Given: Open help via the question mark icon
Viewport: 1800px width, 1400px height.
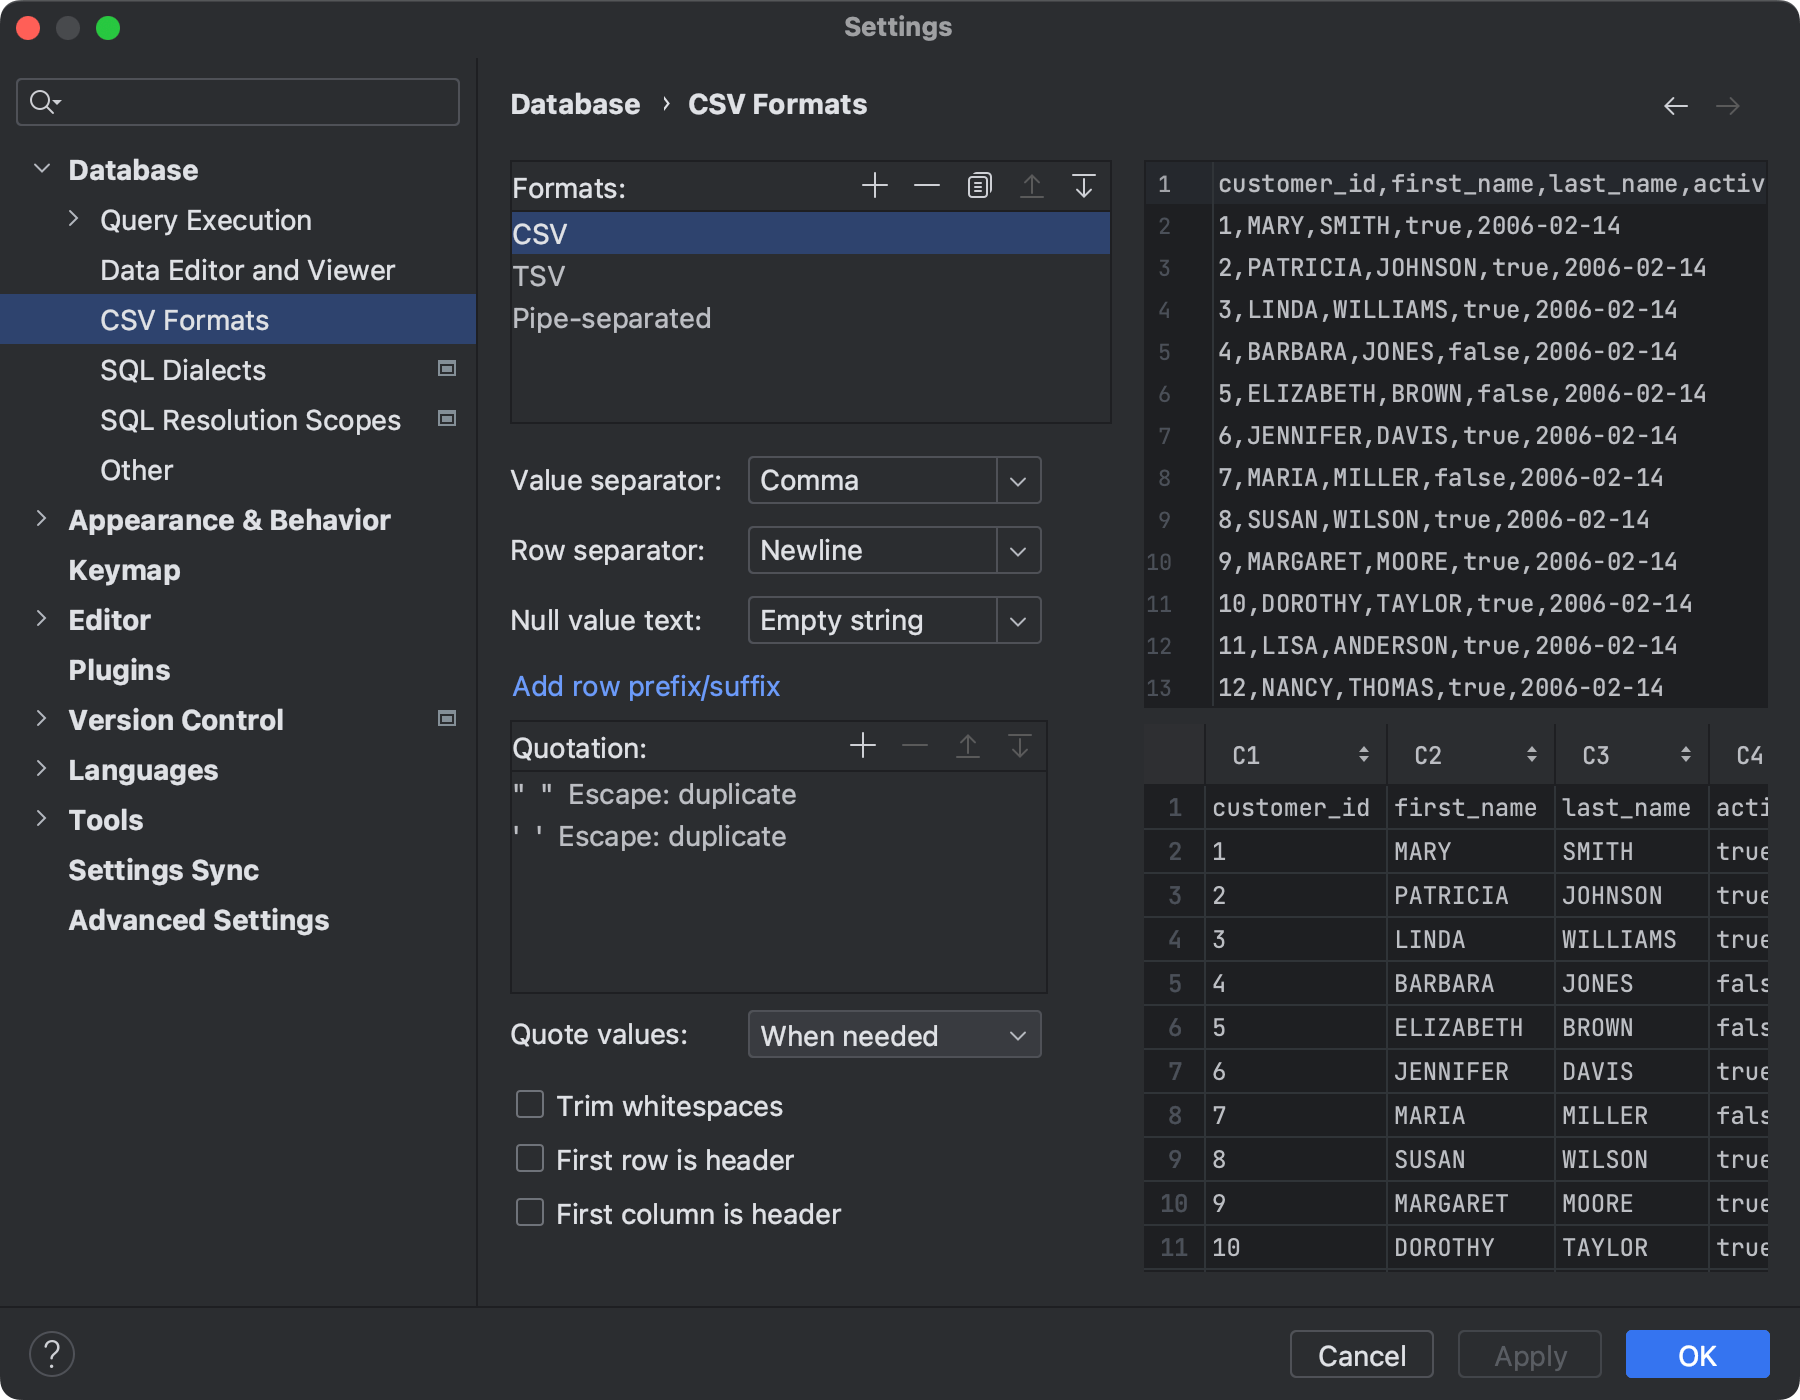Looking at the screenshot, I should (53, 1354).
